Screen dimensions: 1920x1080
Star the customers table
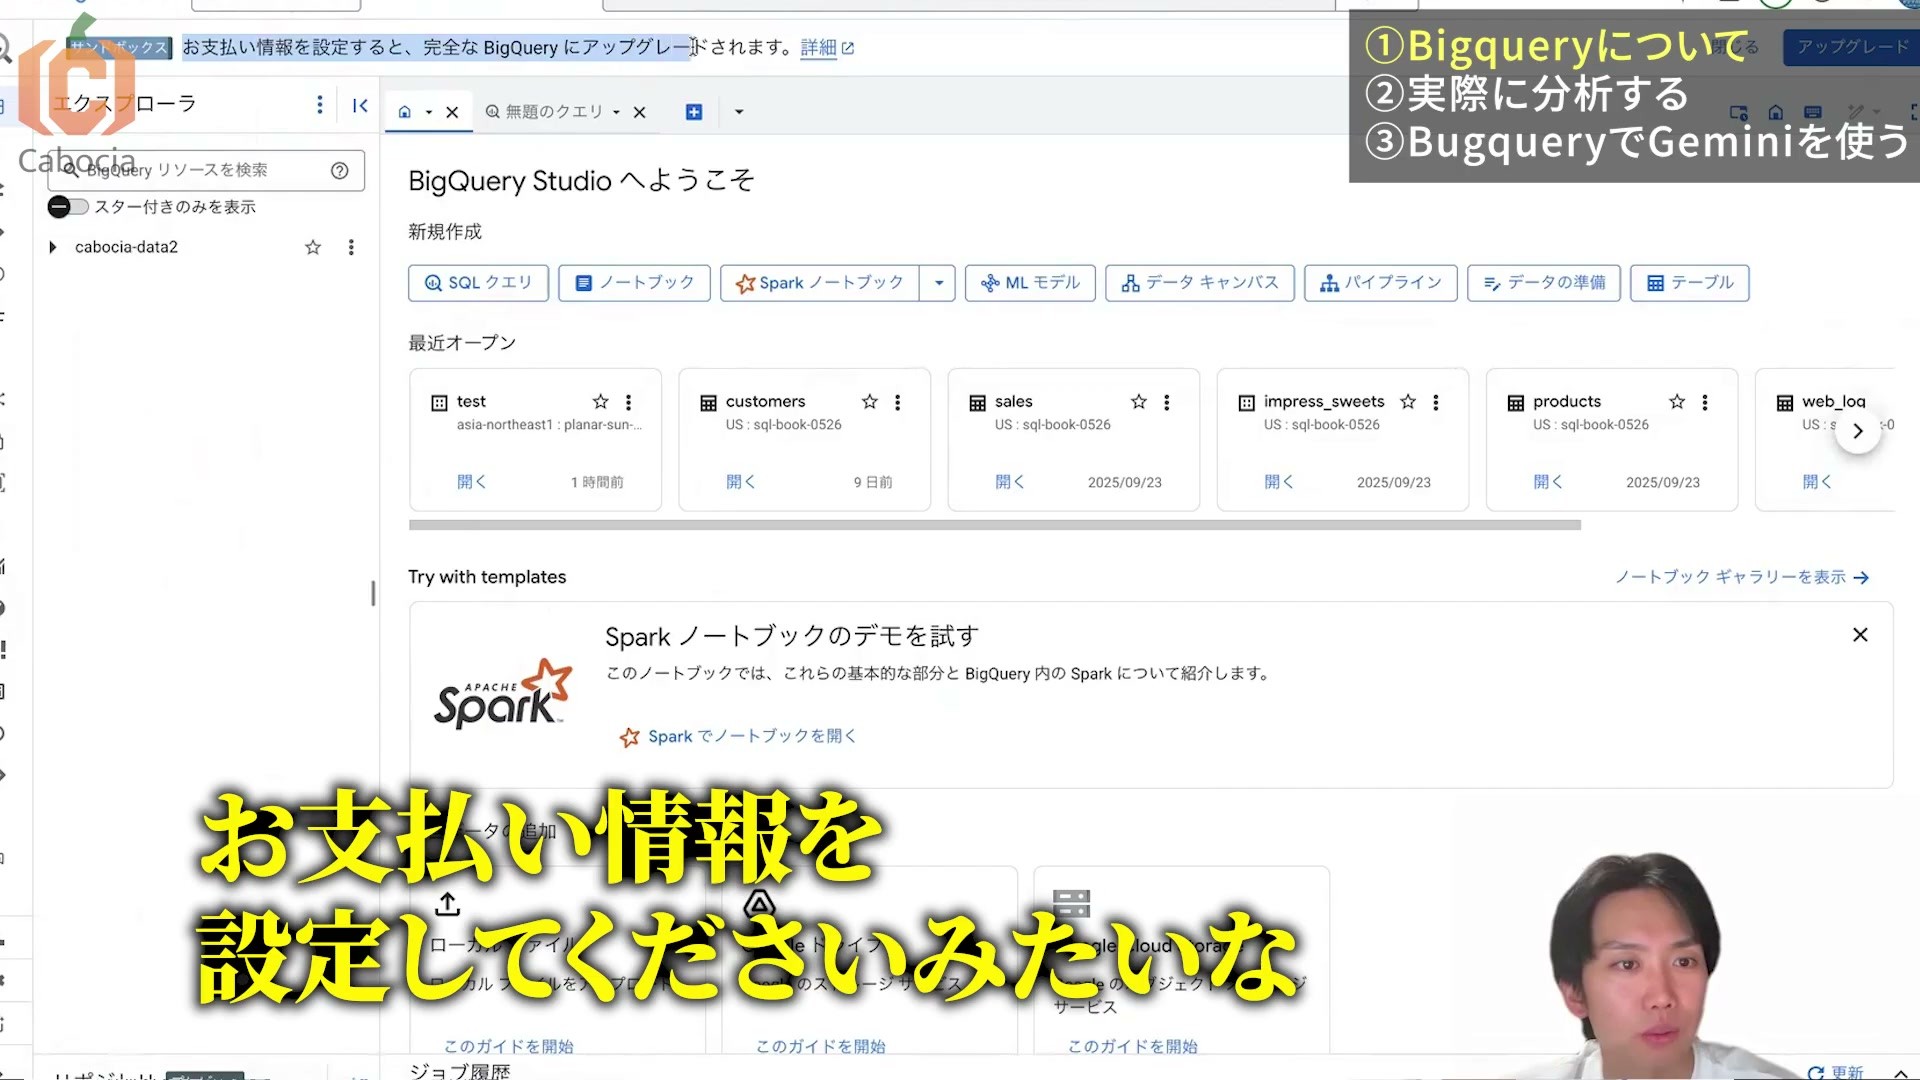[869, 402]
